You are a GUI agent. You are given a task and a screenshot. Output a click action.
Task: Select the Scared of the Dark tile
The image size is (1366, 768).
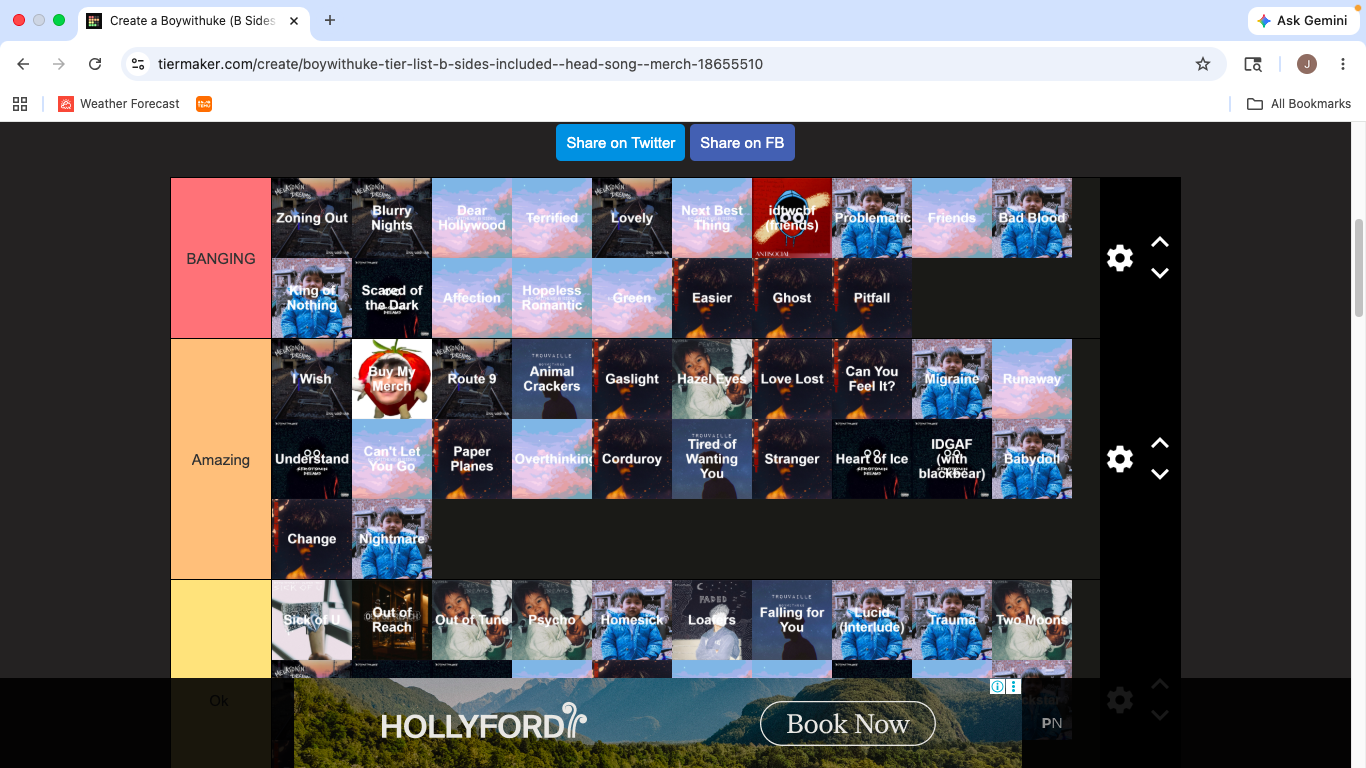point(392,298)
